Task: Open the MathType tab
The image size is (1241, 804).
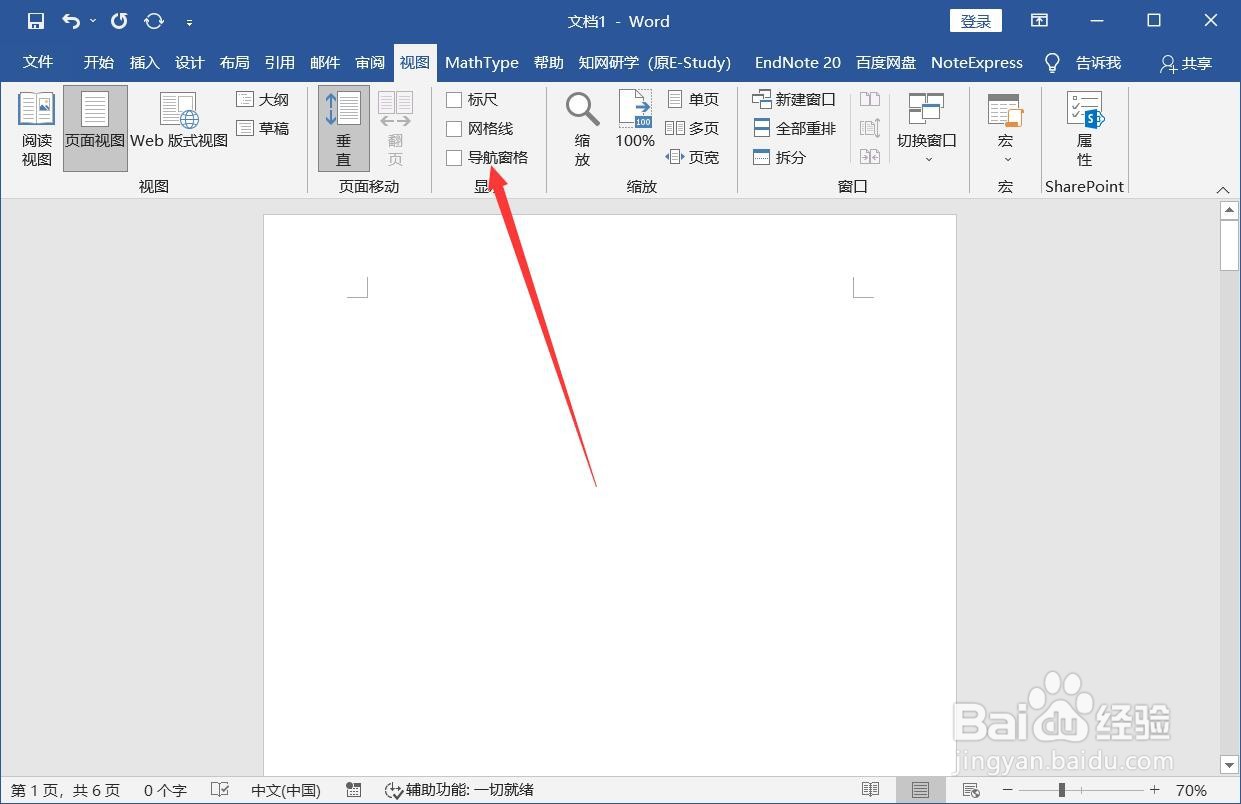Action: point(482,62)
